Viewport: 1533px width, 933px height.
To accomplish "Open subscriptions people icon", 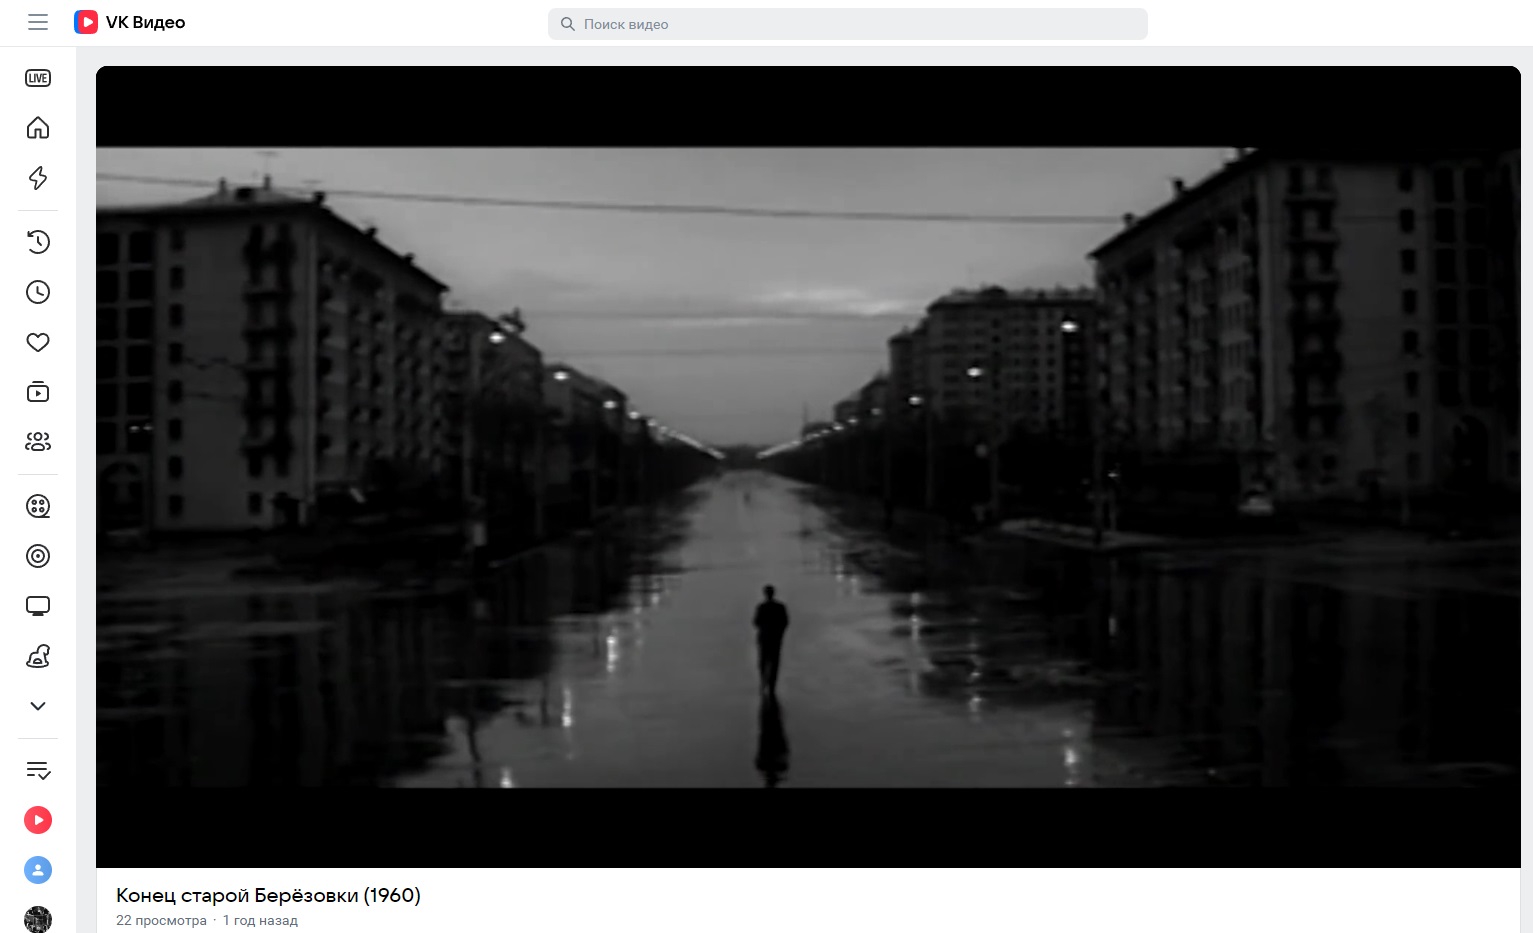I will click(x=38, y=442).
